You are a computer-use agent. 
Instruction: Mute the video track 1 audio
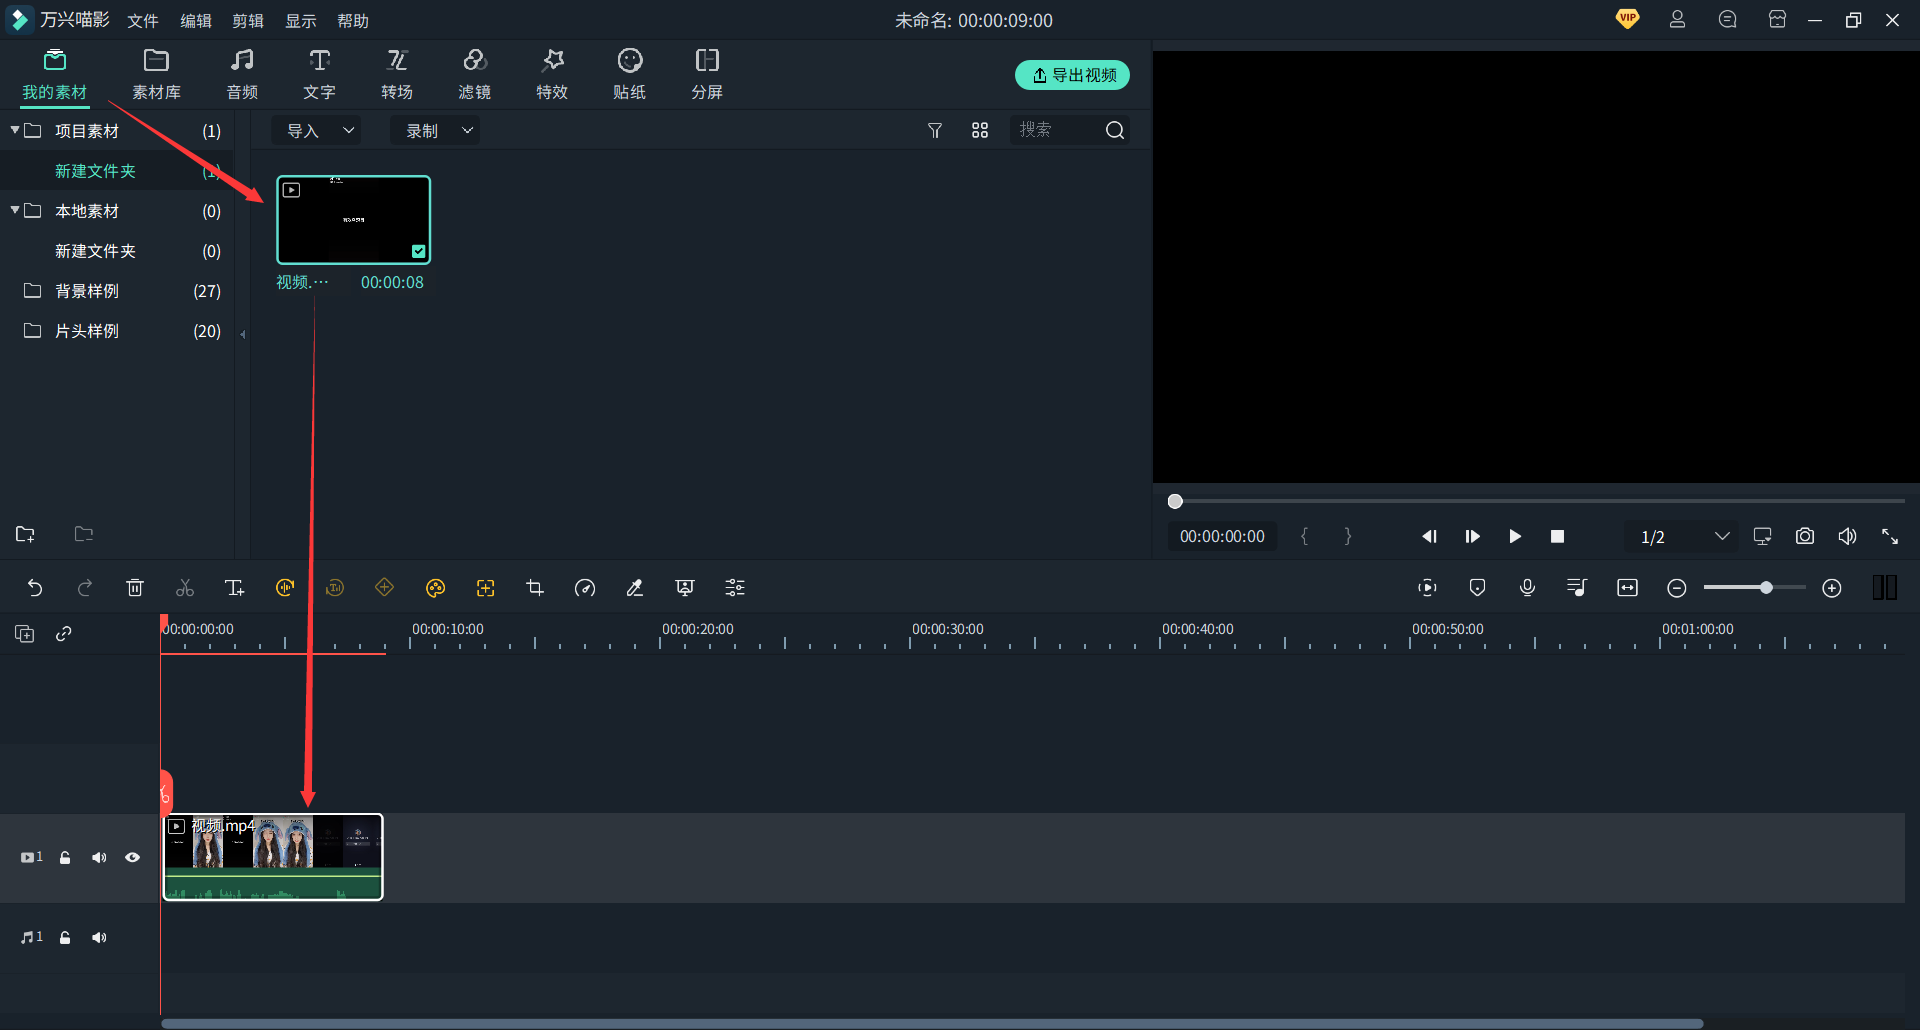point(99,858)
